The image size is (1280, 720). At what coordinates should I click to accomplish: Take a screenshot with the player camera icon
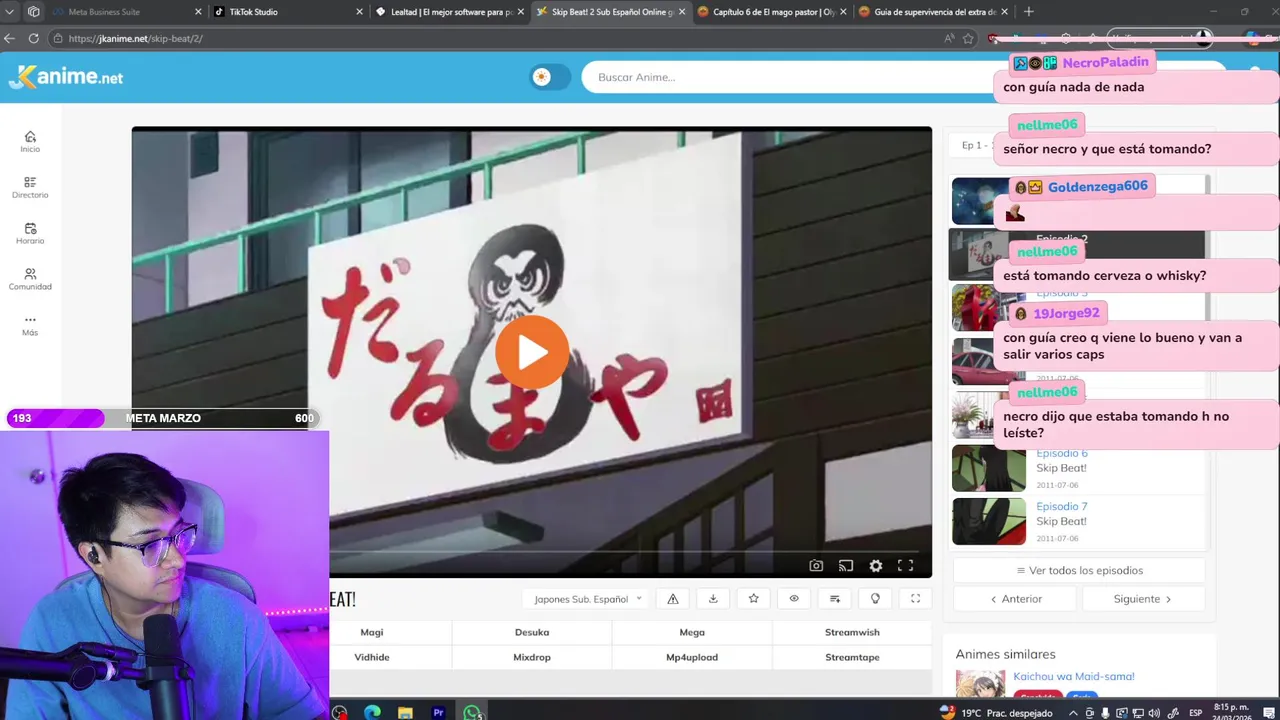(x=816, y=566)
